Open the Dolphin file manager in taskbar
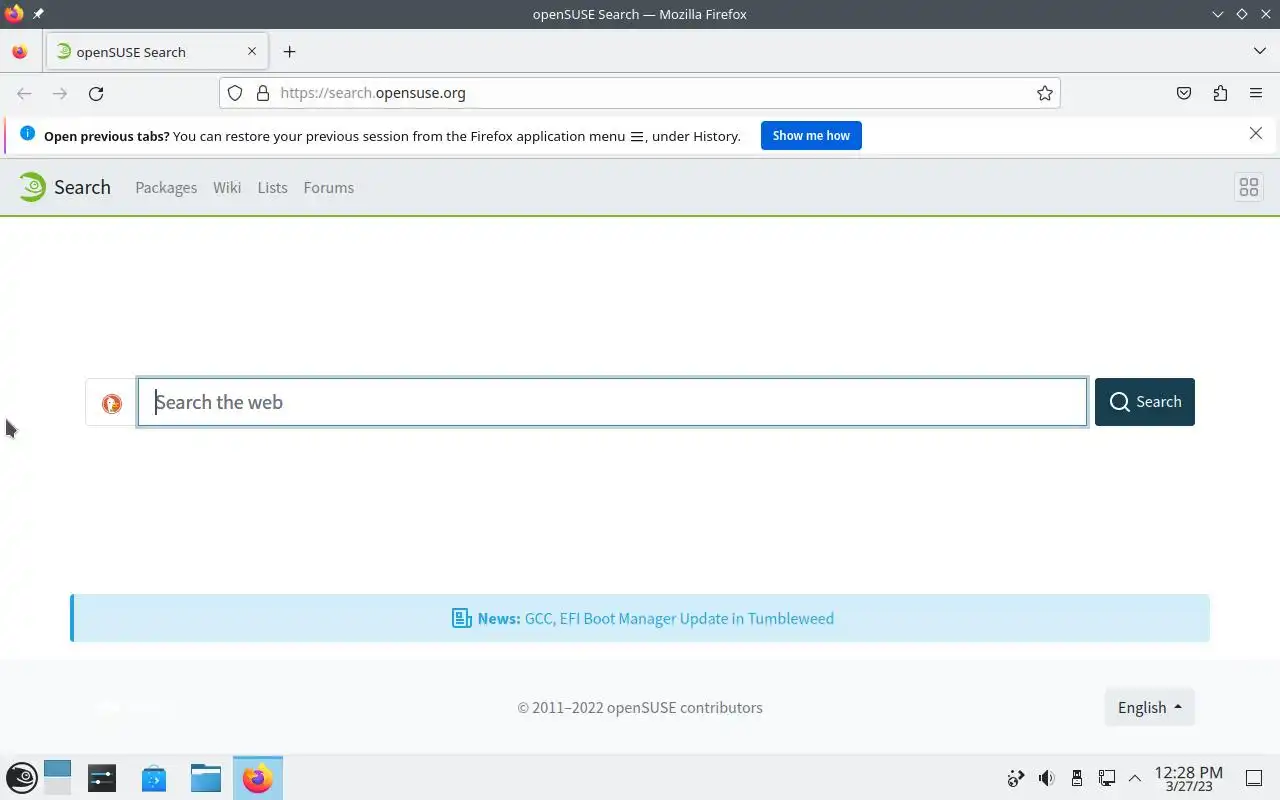This screenshot has width=1280, height=800. [206, 778]
